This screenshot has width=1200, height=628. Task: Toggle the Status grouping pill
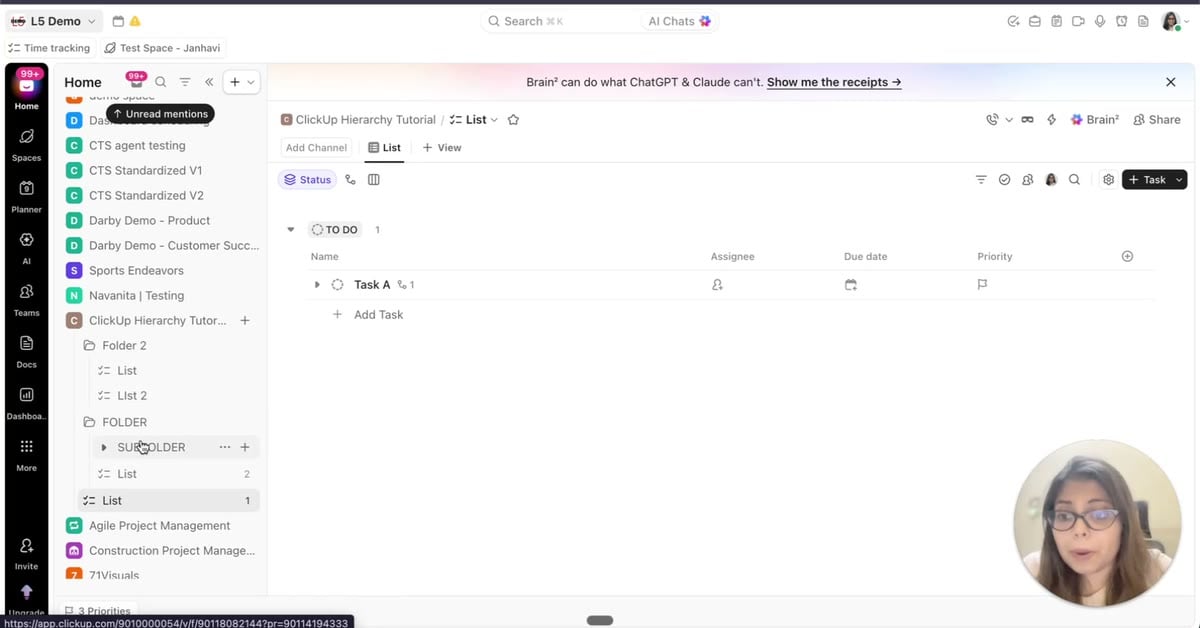[x=307, y=180]
